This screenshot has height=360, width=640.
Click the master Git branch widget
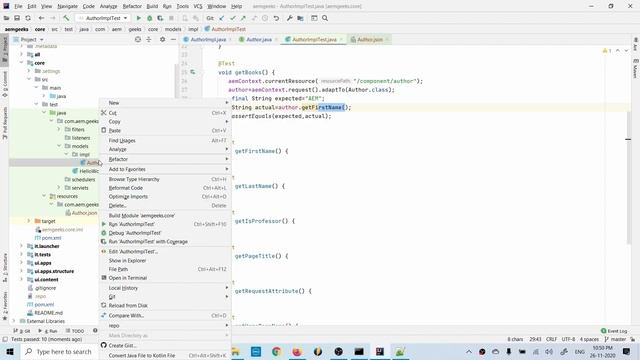[x=616, y=339]
